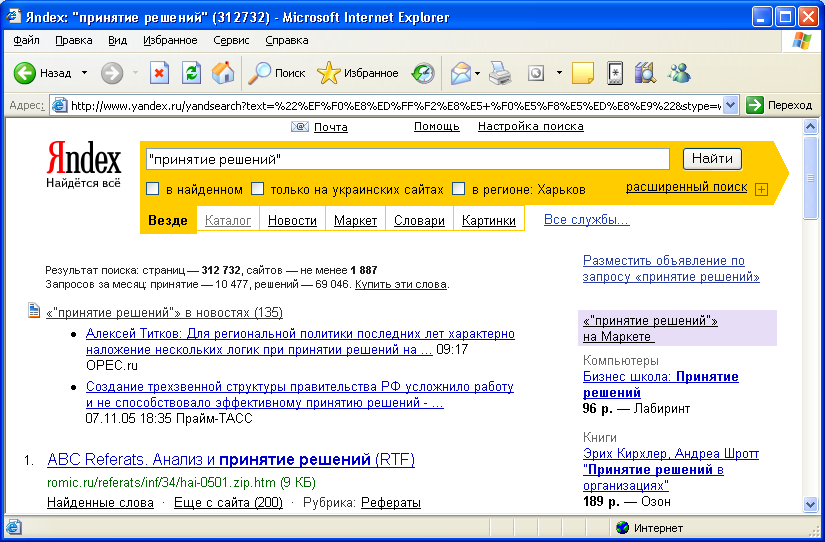Switch to the Словари tab
This screenshot has width=825, height=542.
[419, 220]
